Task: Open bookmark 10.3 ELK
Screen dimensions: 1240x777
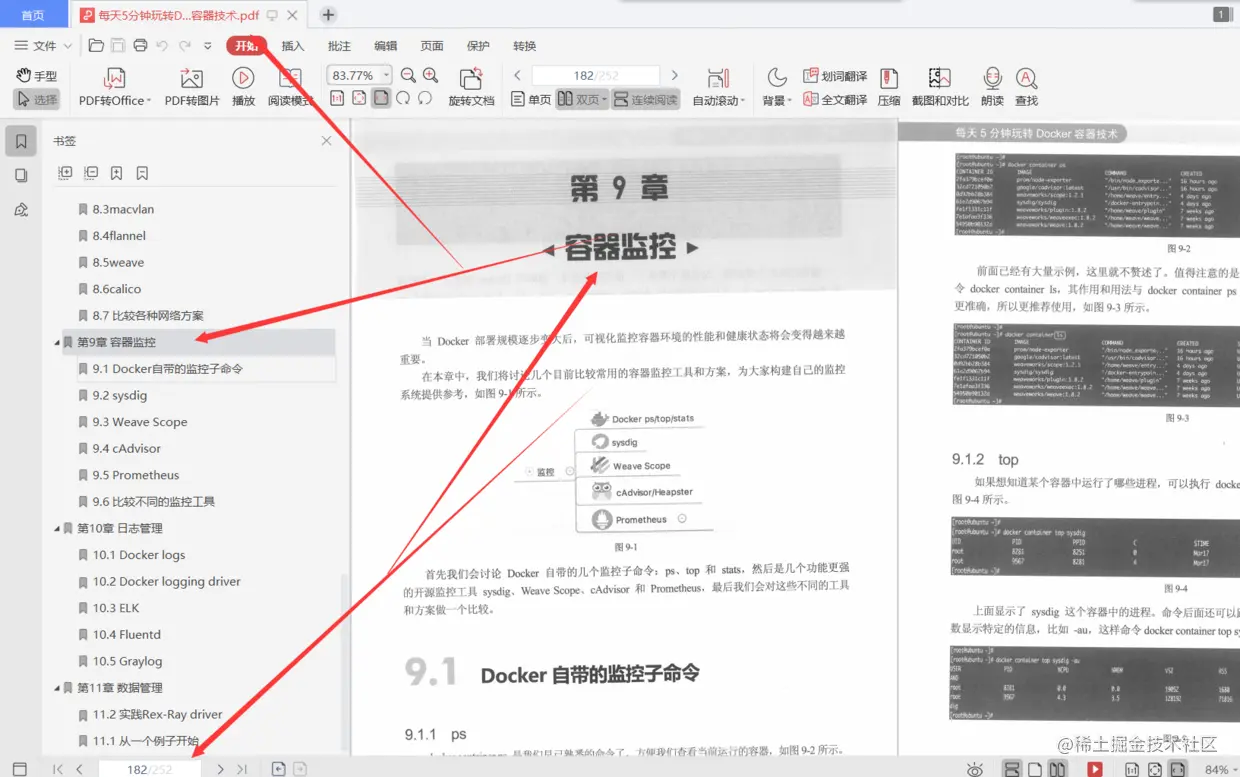Action: click(116, 608)
